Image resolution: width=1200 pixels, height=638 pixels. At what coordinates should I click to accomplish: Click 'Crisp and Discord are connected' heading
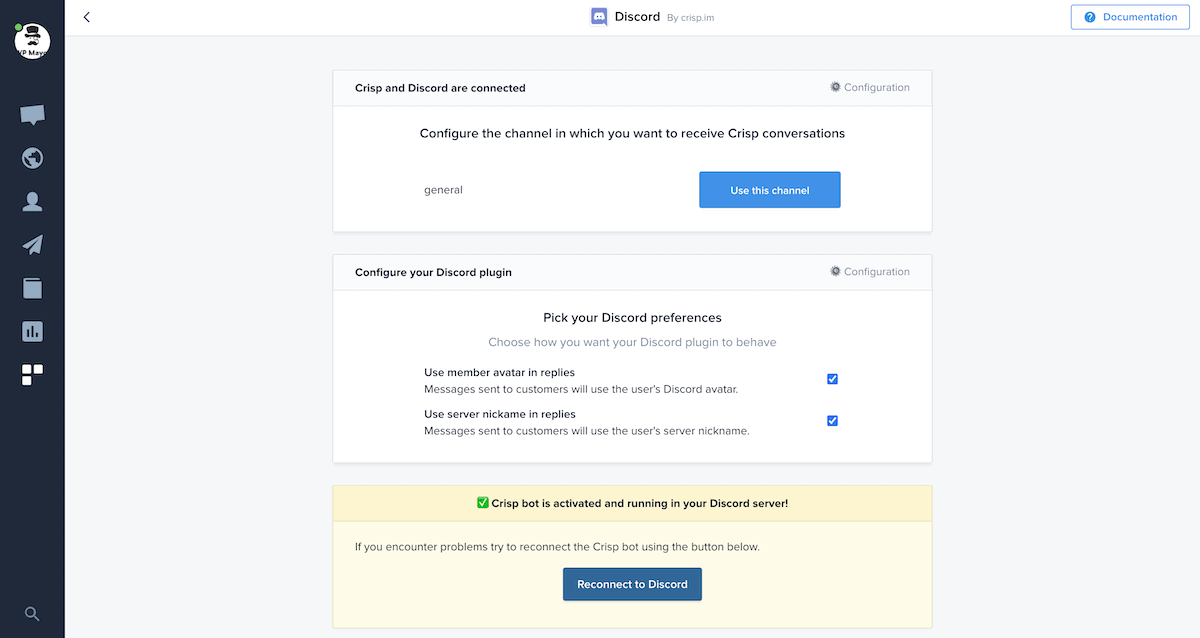pyautogui.click(x=440, y=88)
